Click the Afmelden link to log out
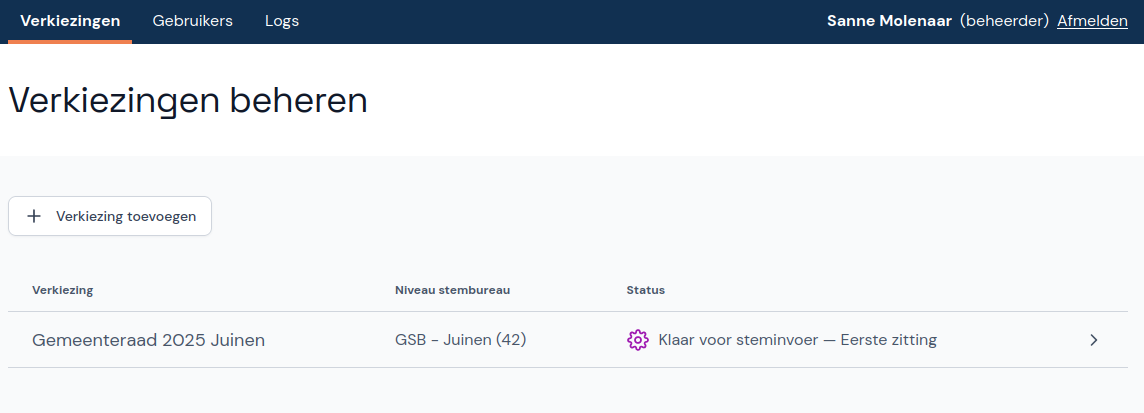 coord(1092,21)
